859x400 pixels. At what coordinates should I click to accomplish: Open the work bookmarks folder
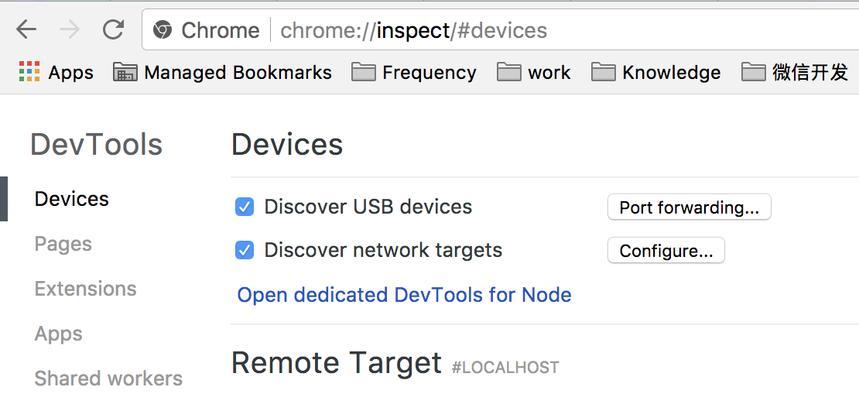pyautogui.click(x=534, y=72)
